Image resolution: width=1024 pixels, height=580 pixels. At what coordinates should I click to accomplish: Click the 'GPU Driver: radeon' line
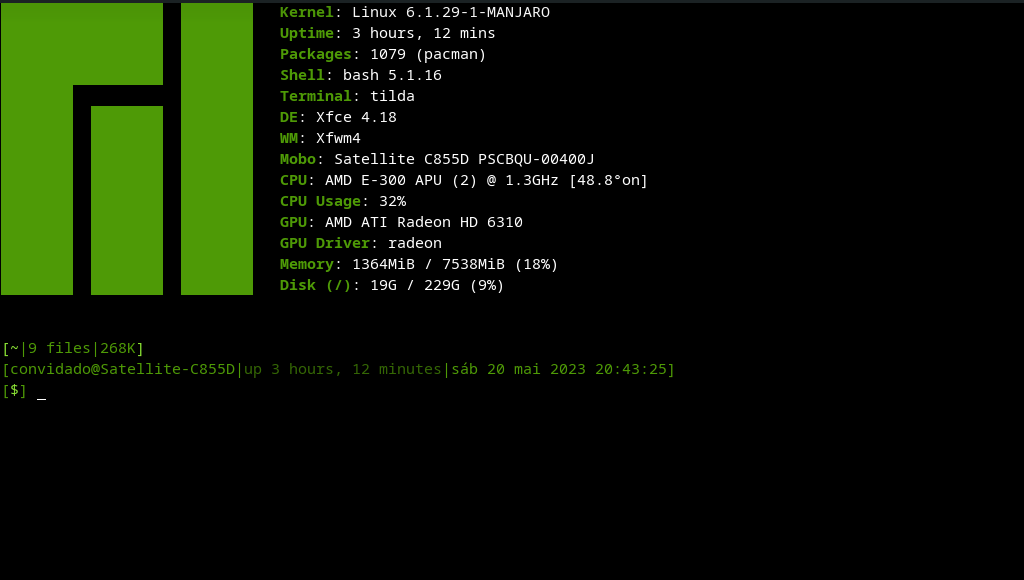360,243
